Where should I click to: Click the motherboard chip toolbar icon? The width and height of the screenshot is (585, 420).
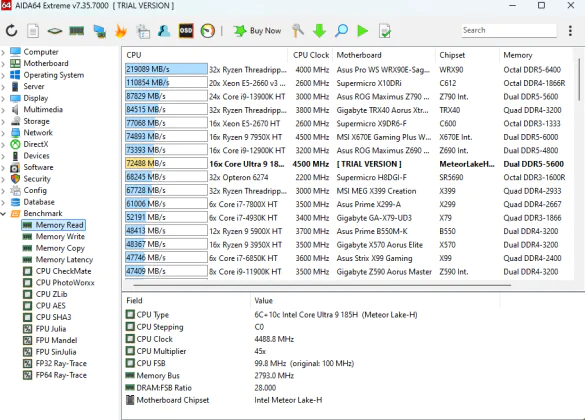54,31
